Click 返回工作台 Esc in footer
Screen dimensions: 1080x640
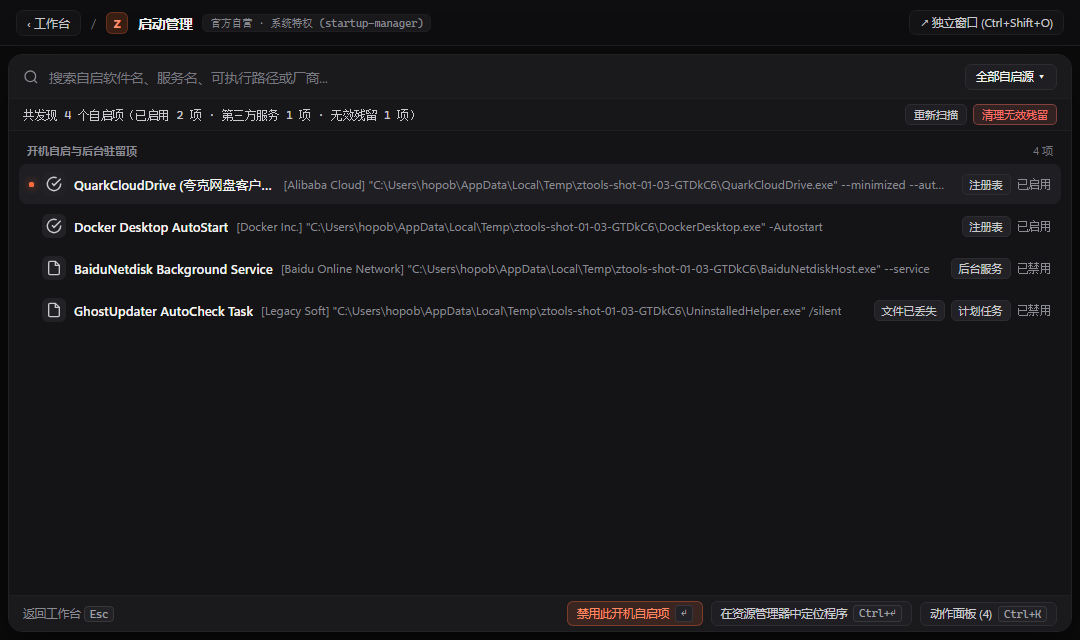pos(68,613)
